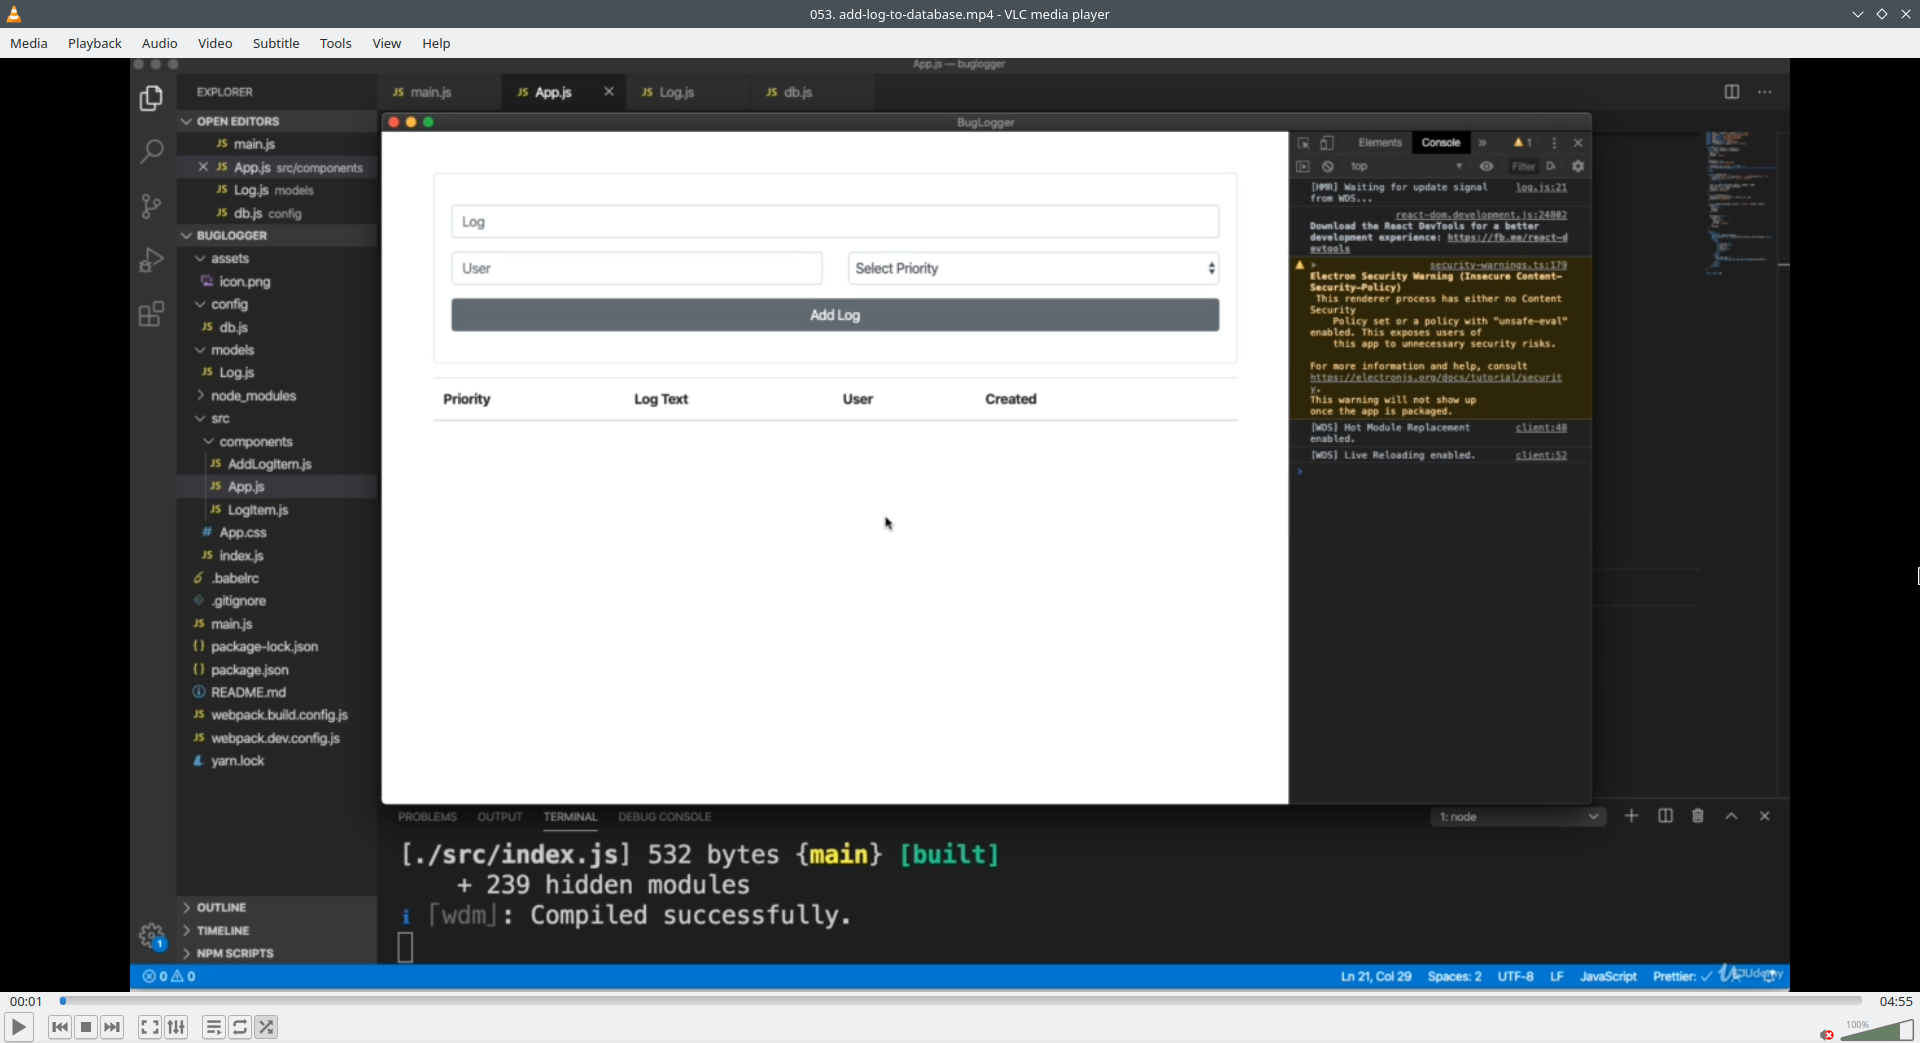Screen dimensions: 1920x1043
Task: Adjust the VLC volume slider
Action: point(1877,1031)
